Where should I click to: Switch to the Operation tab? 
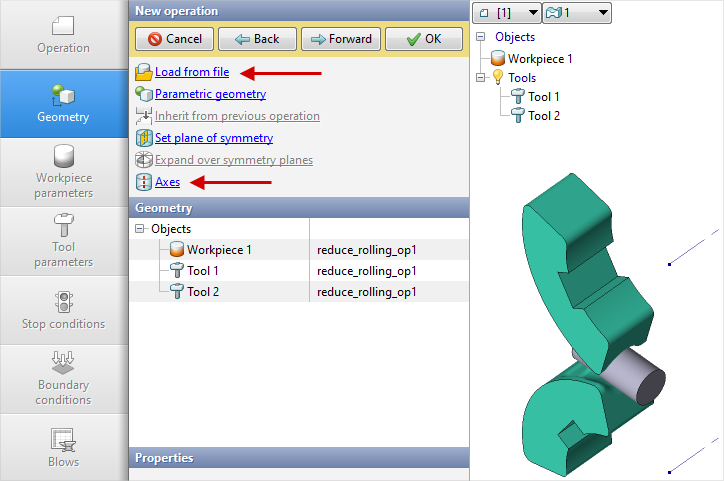pos(64,35)
